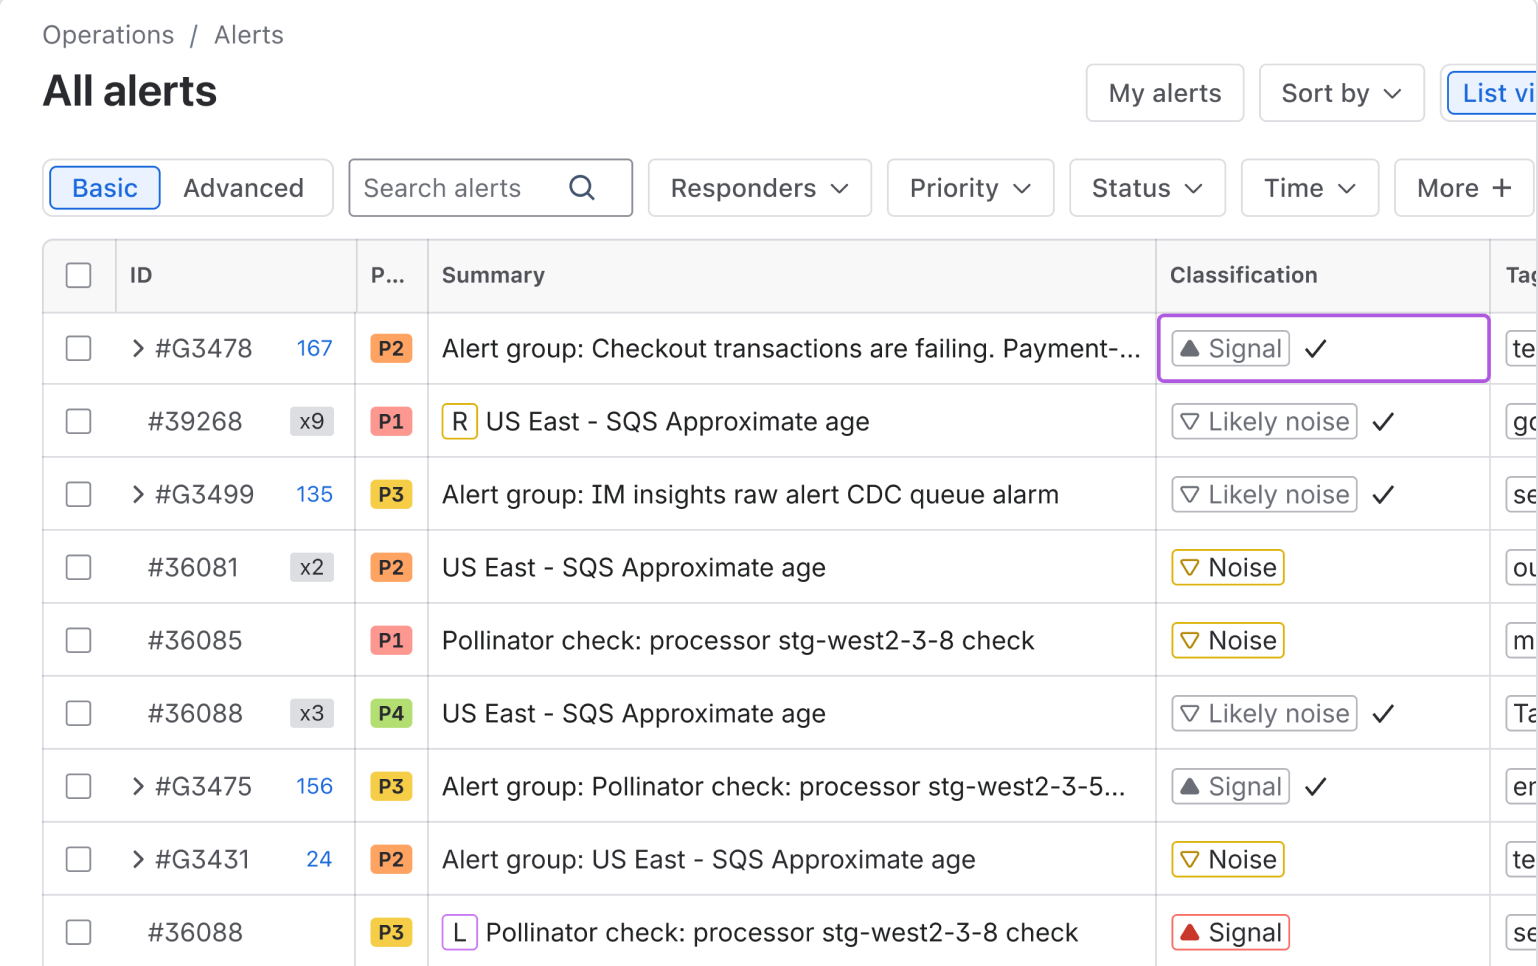Click the search magnifier icon
Screen dimensions: 1538x966
click(582, 188)
